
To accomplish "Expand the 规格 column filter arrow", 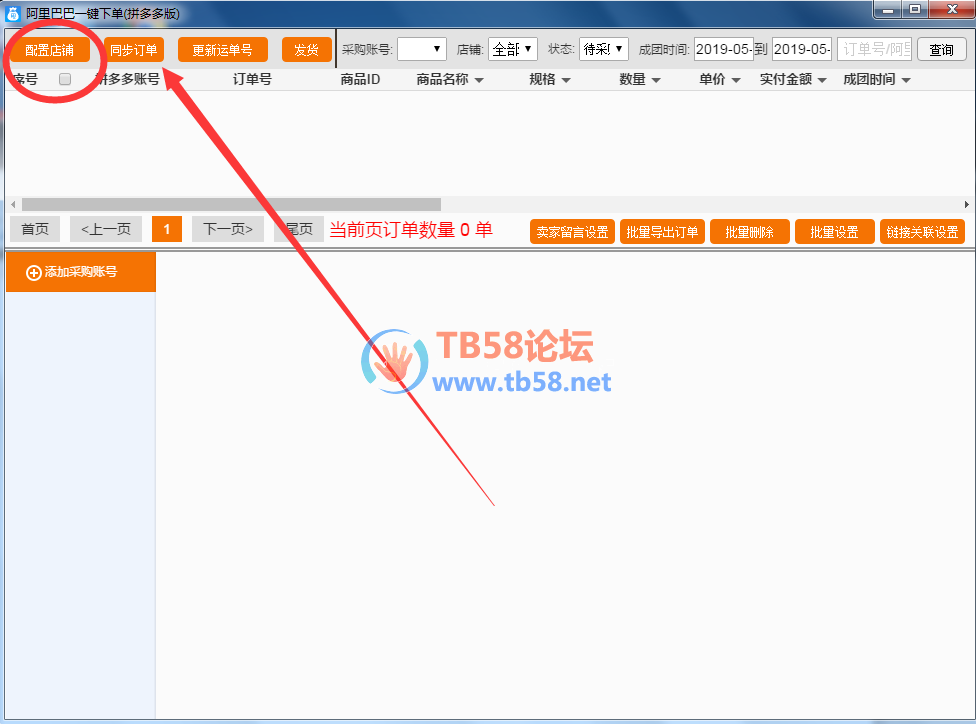I will coord(566,80).
